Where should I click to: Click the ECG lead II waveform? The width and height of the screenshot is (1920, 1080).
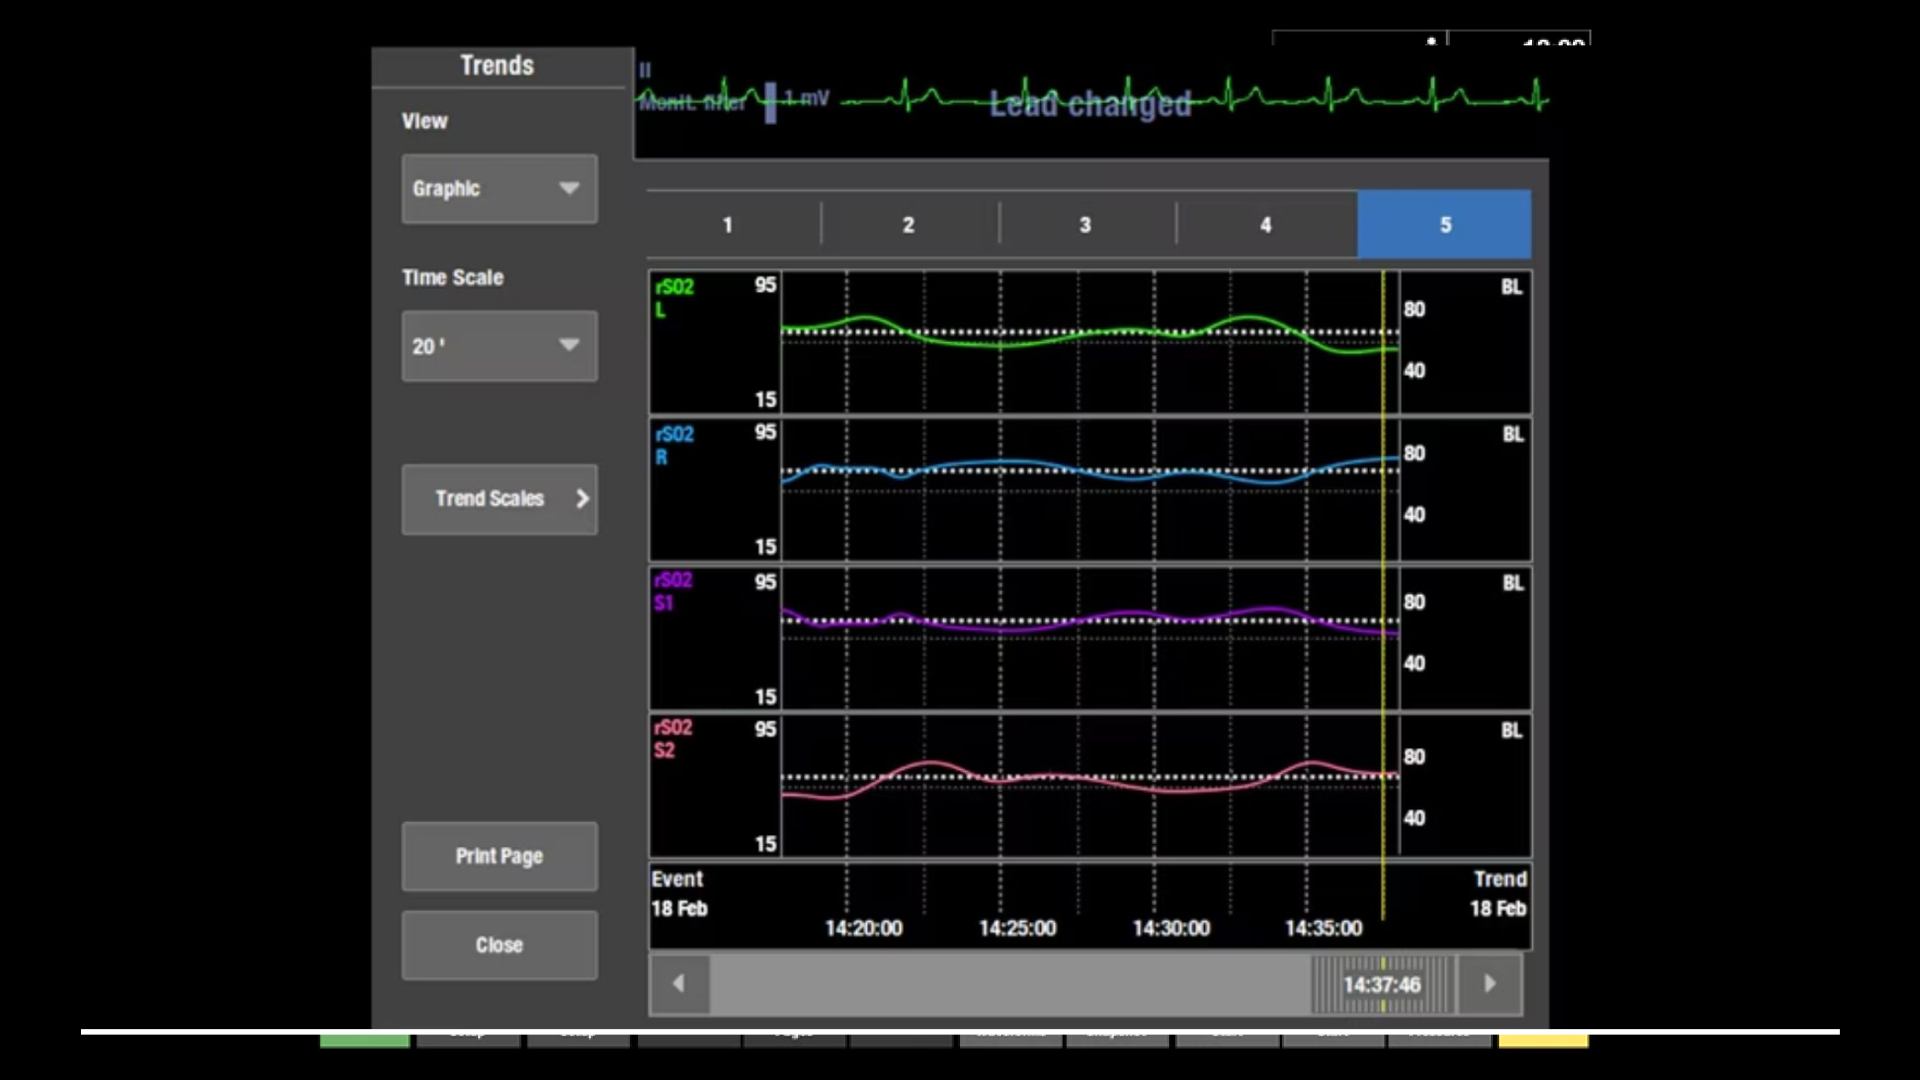(x=1092, y=99)
